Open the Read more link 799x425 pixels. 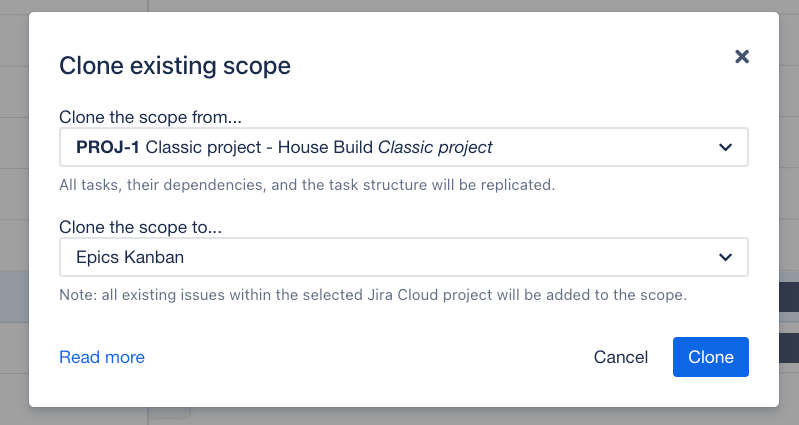(x=102, y=357)
